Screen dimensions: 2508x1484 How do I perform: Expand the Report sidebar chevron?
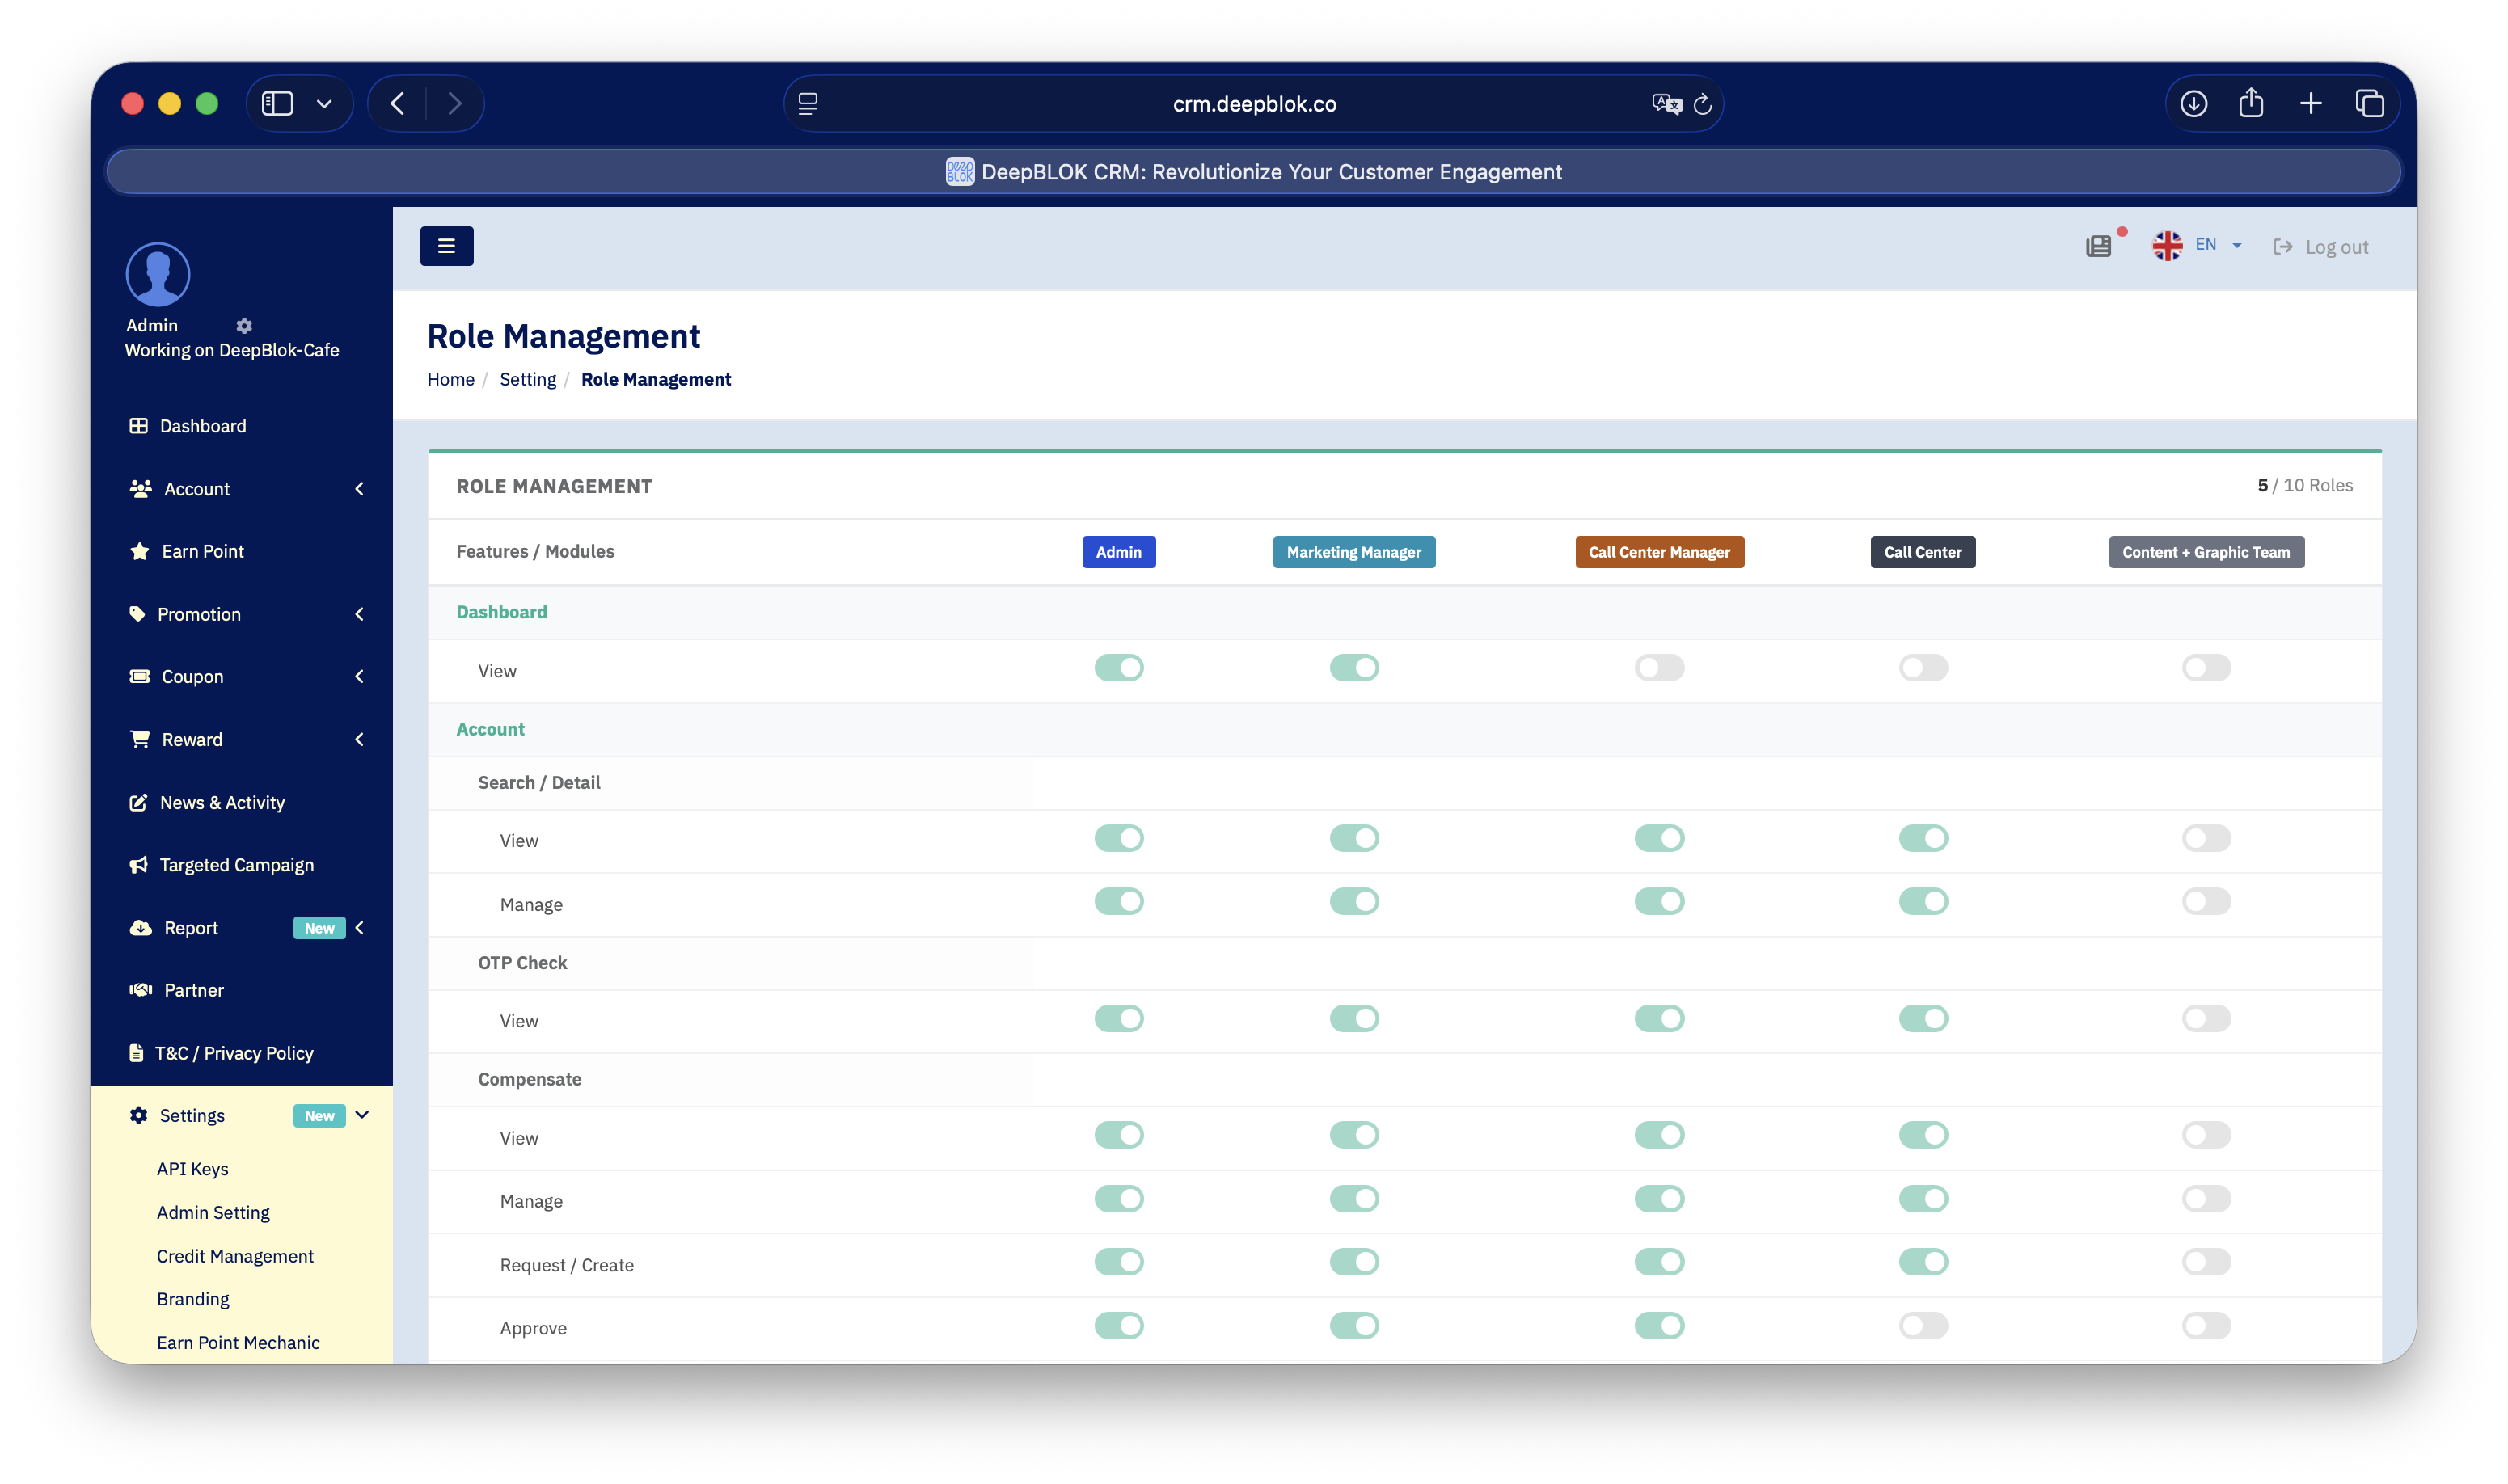pos(359,928)
